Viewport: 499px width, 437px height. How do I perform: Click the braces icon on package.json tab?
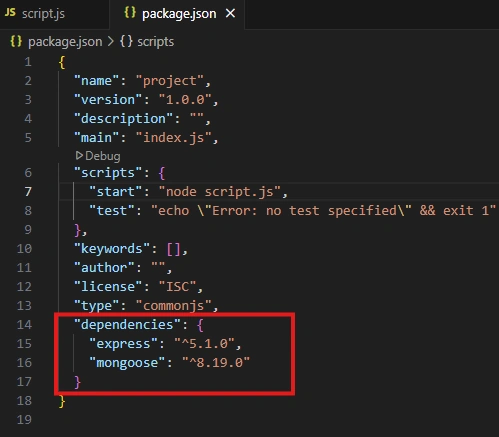click(x=130, y=13)
